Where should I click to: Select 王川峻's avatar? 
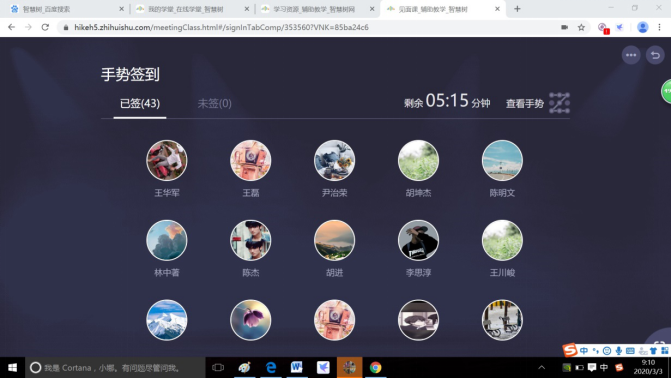[x=502, y=240]
